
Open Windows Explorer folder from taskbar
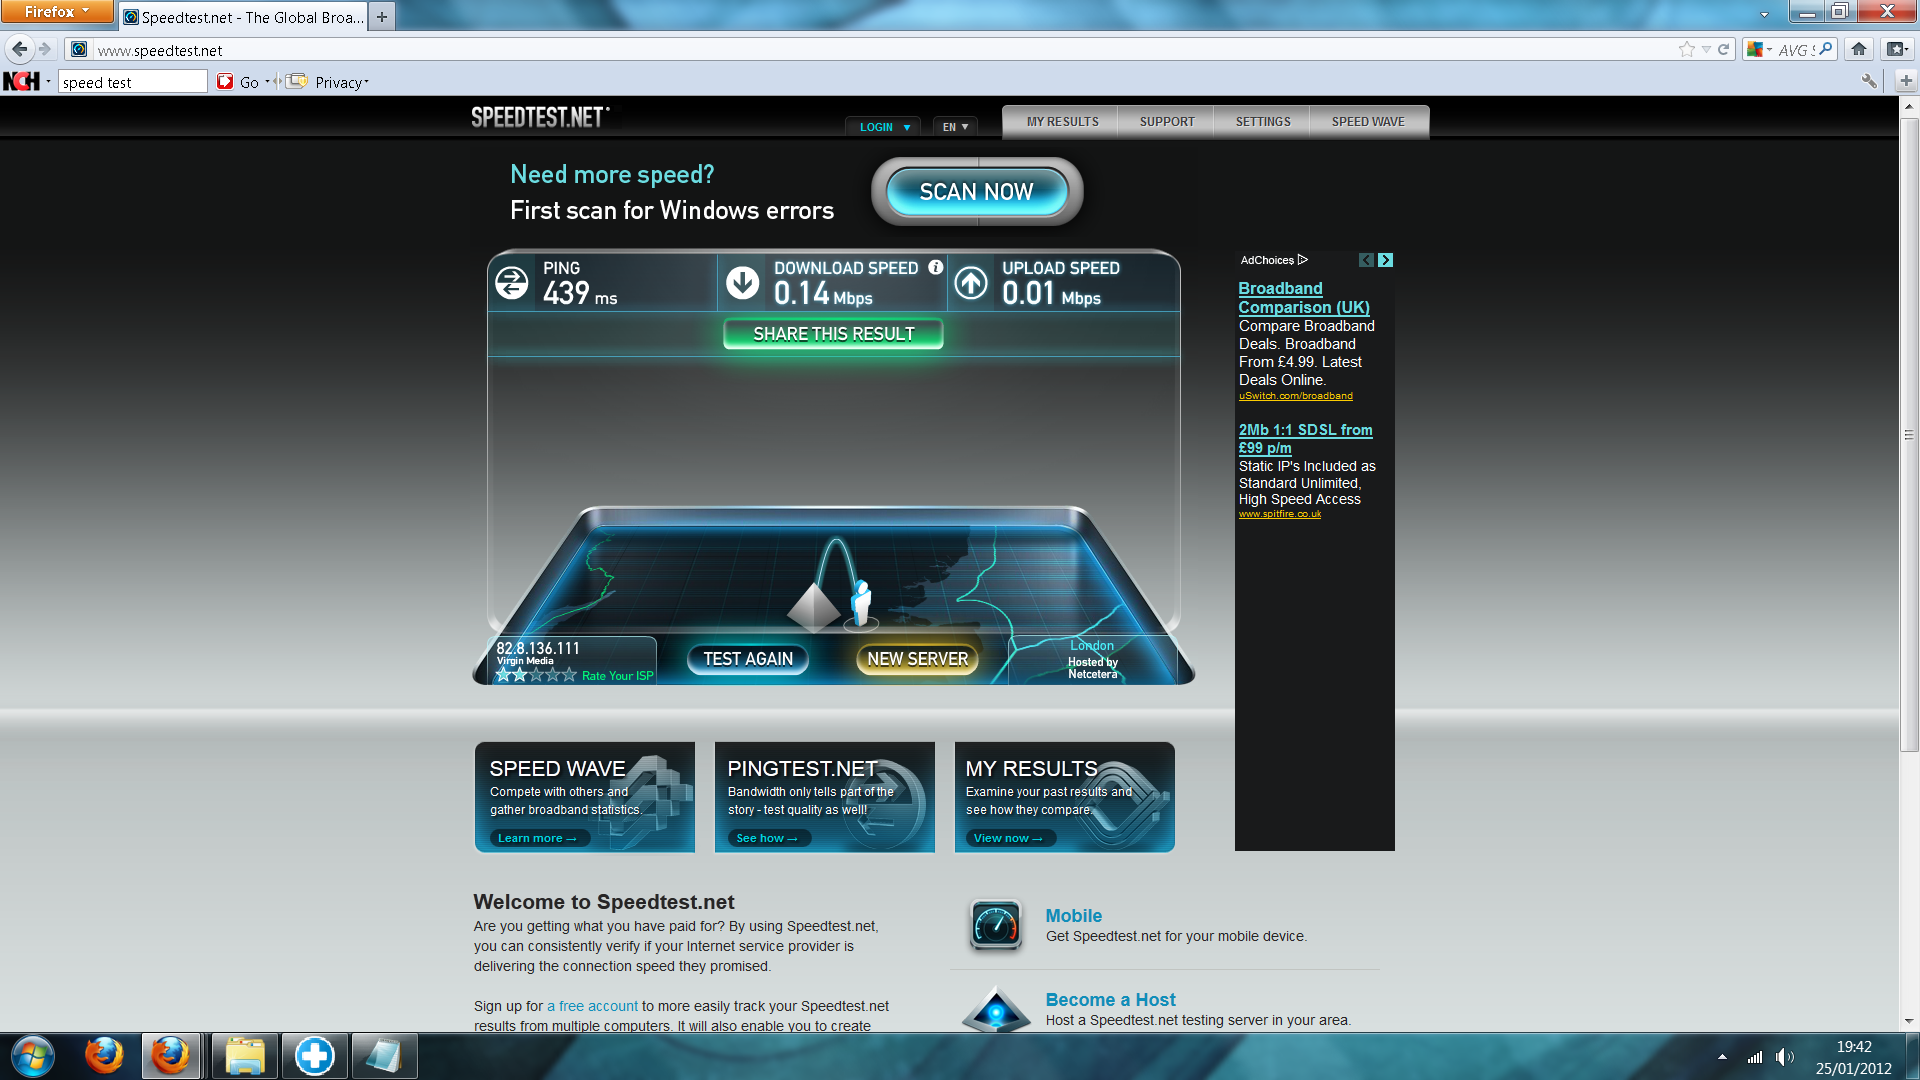[244, 1056]
